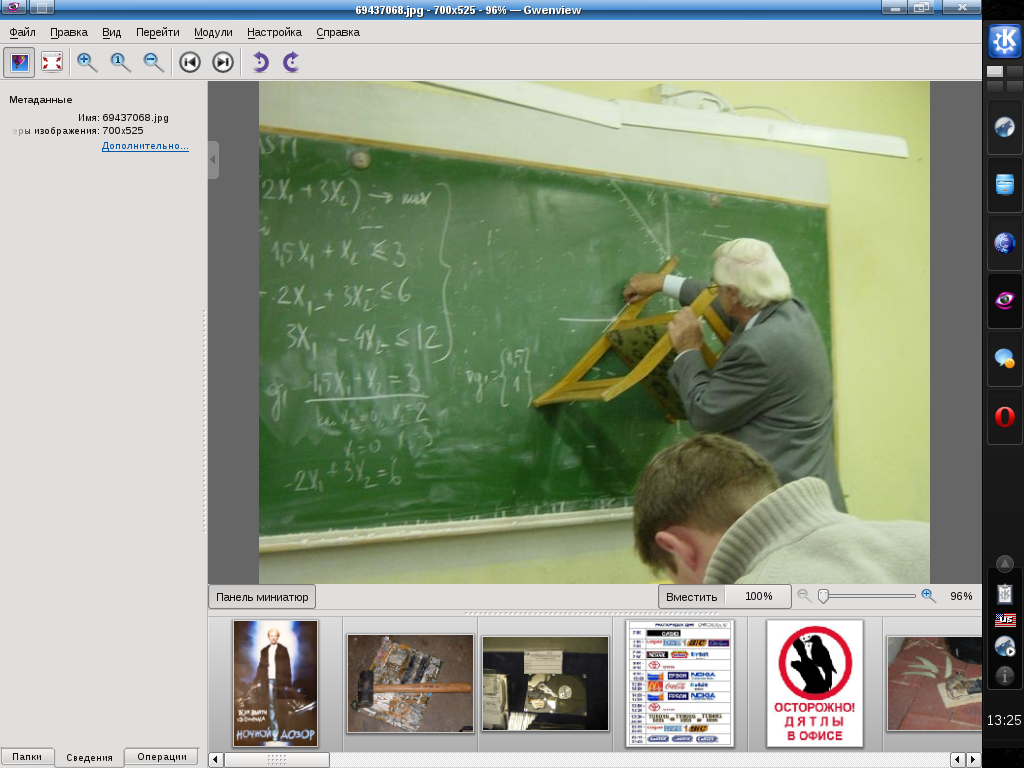The image size is (1024, 768).
Task: Select the ОСТОРОЖНО ДЯТЛЫ В ОФИСЕ thumbnail
Action: pos(814,683)
